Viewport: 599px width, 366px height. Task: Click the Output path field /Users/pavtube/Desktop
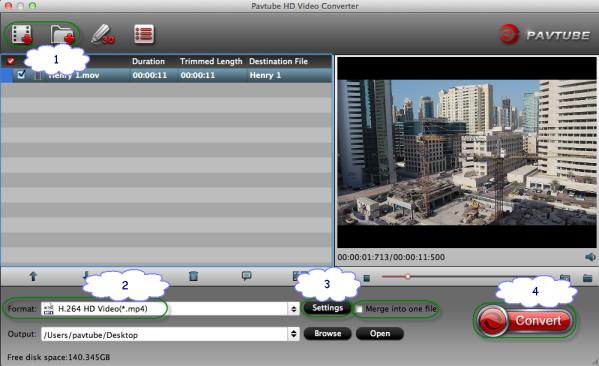click(165, 334)
